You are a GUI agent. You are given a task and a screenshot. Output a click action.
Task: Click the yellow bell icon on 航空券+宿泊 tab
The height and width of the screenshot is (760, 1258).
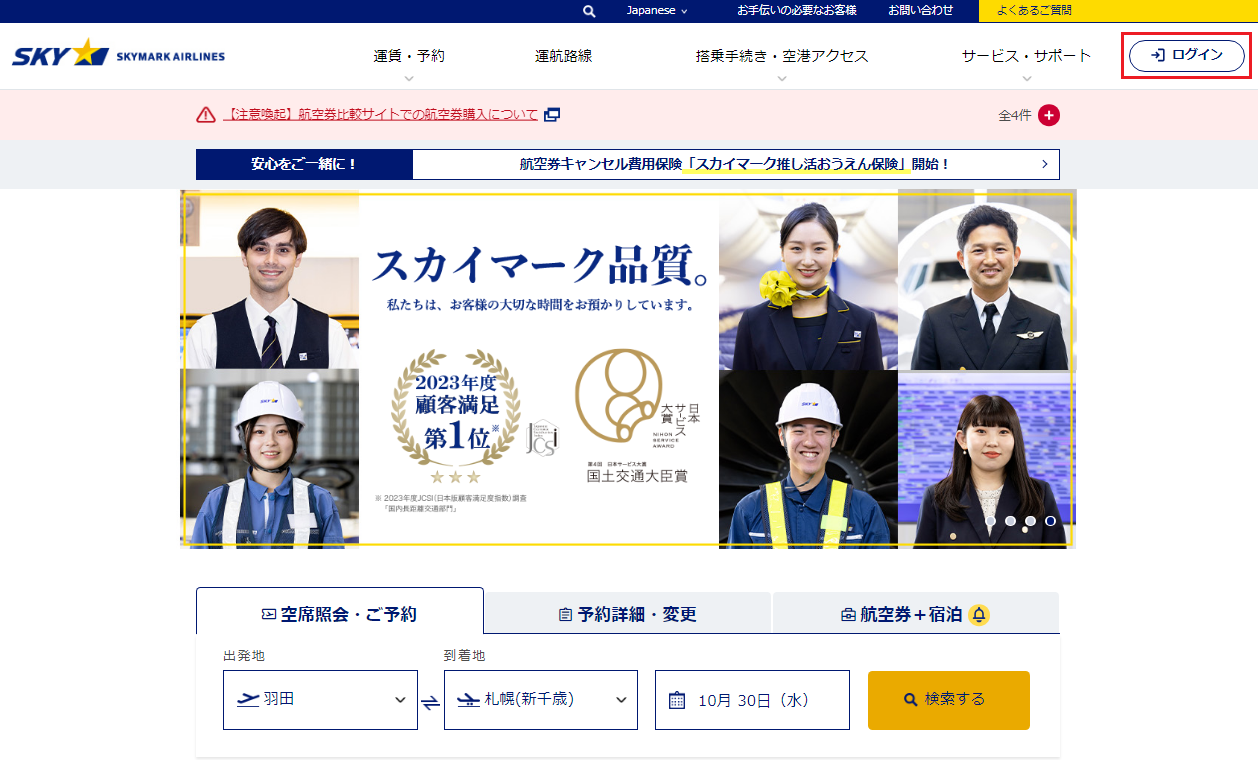coord(979,614)
